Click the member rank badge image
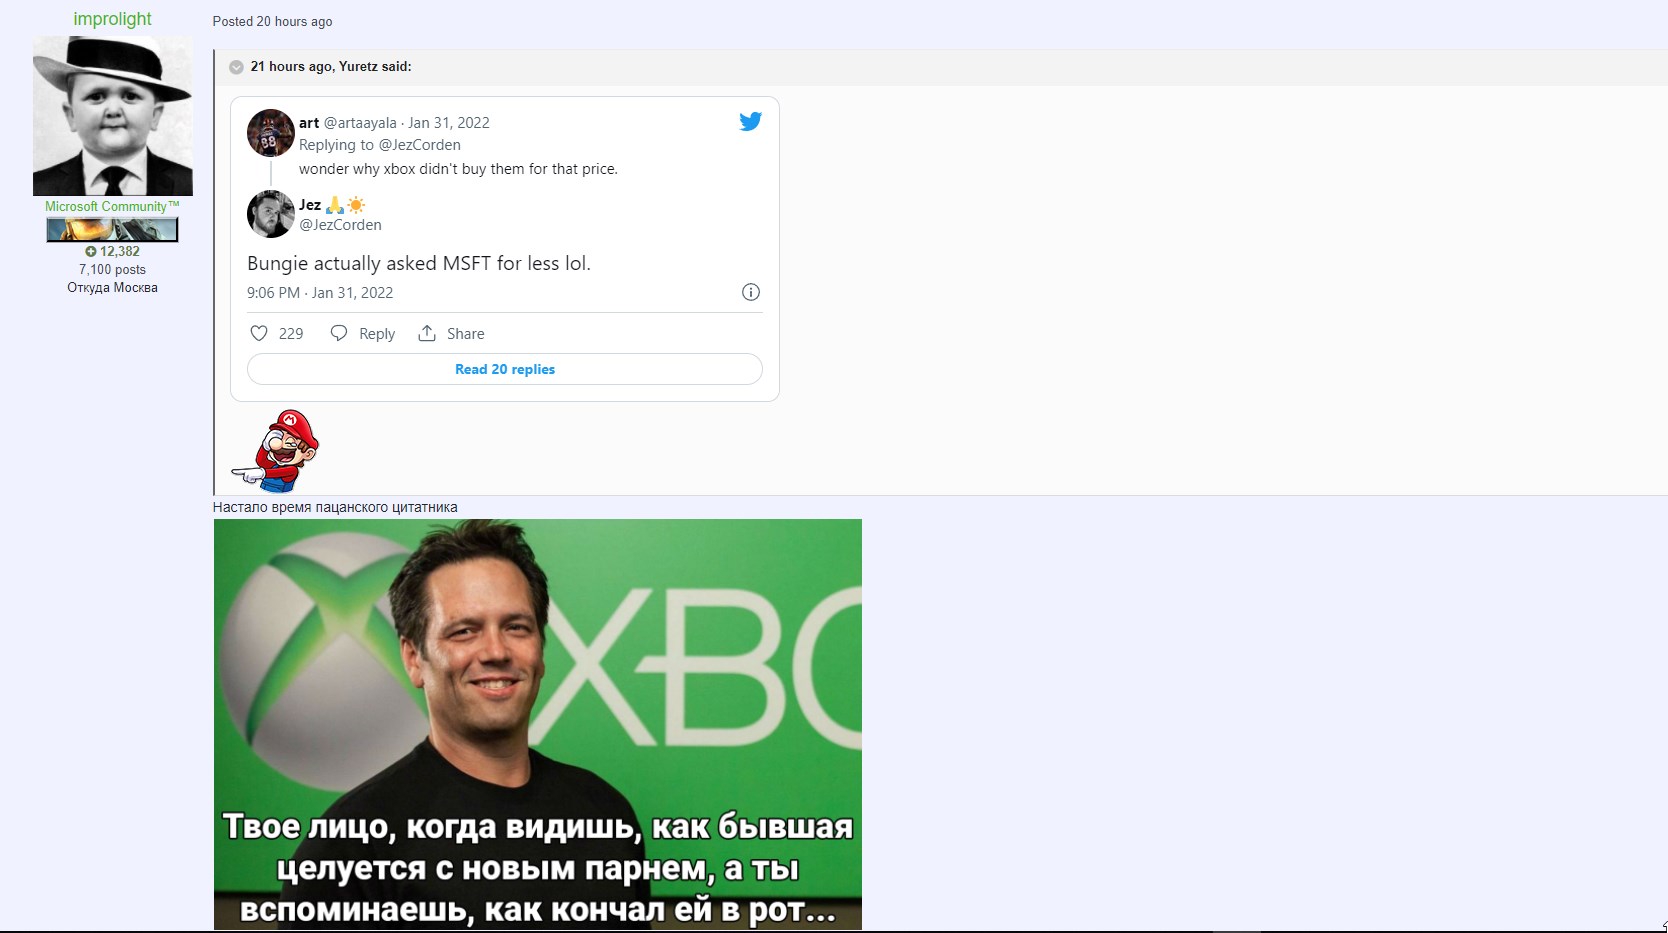 point(112,230)
